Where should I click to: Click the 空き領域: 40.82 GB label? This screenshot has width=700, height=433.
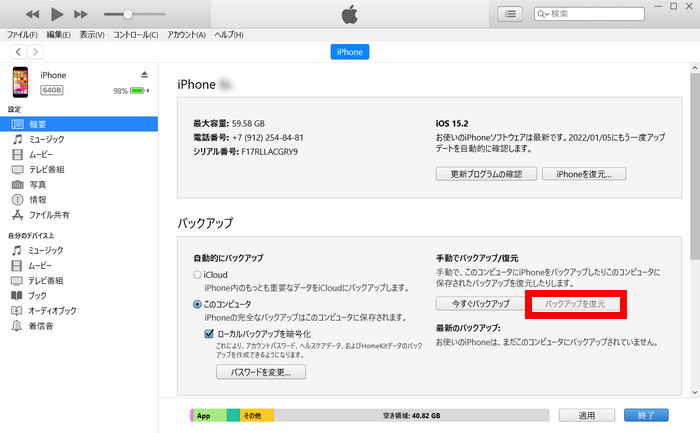pyautogui.click(x=412, y=416)
